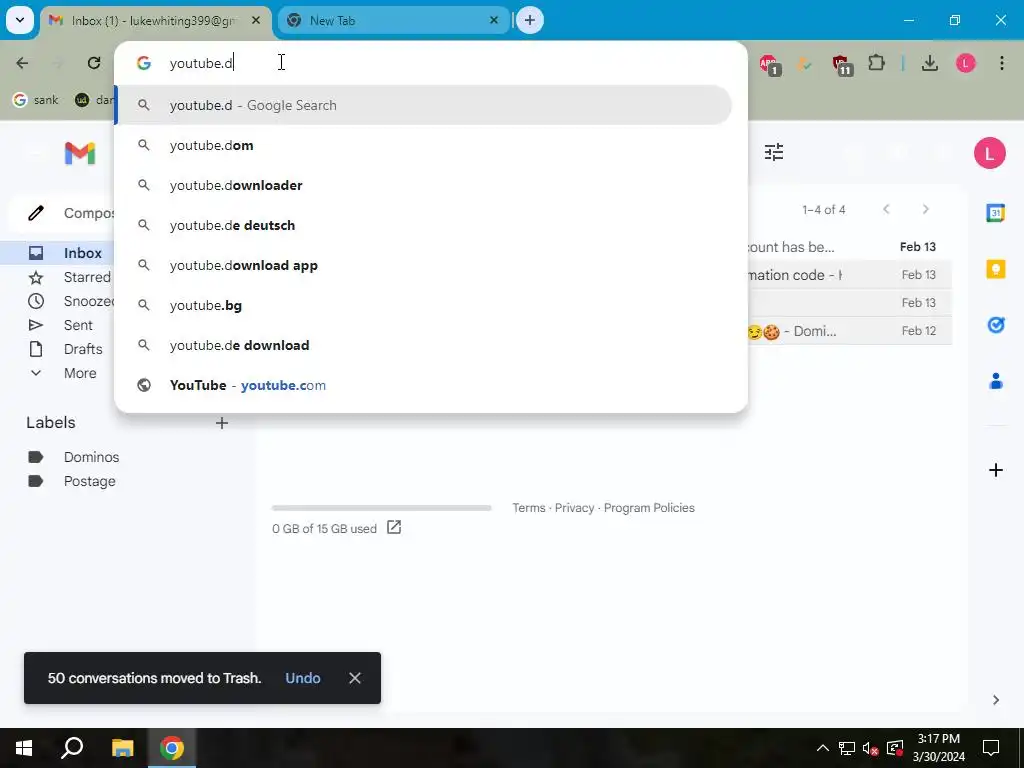1024x768 pixels.
Task: Choose the 'youtube.de deutsch' suggestion
Action: [423, 225]
